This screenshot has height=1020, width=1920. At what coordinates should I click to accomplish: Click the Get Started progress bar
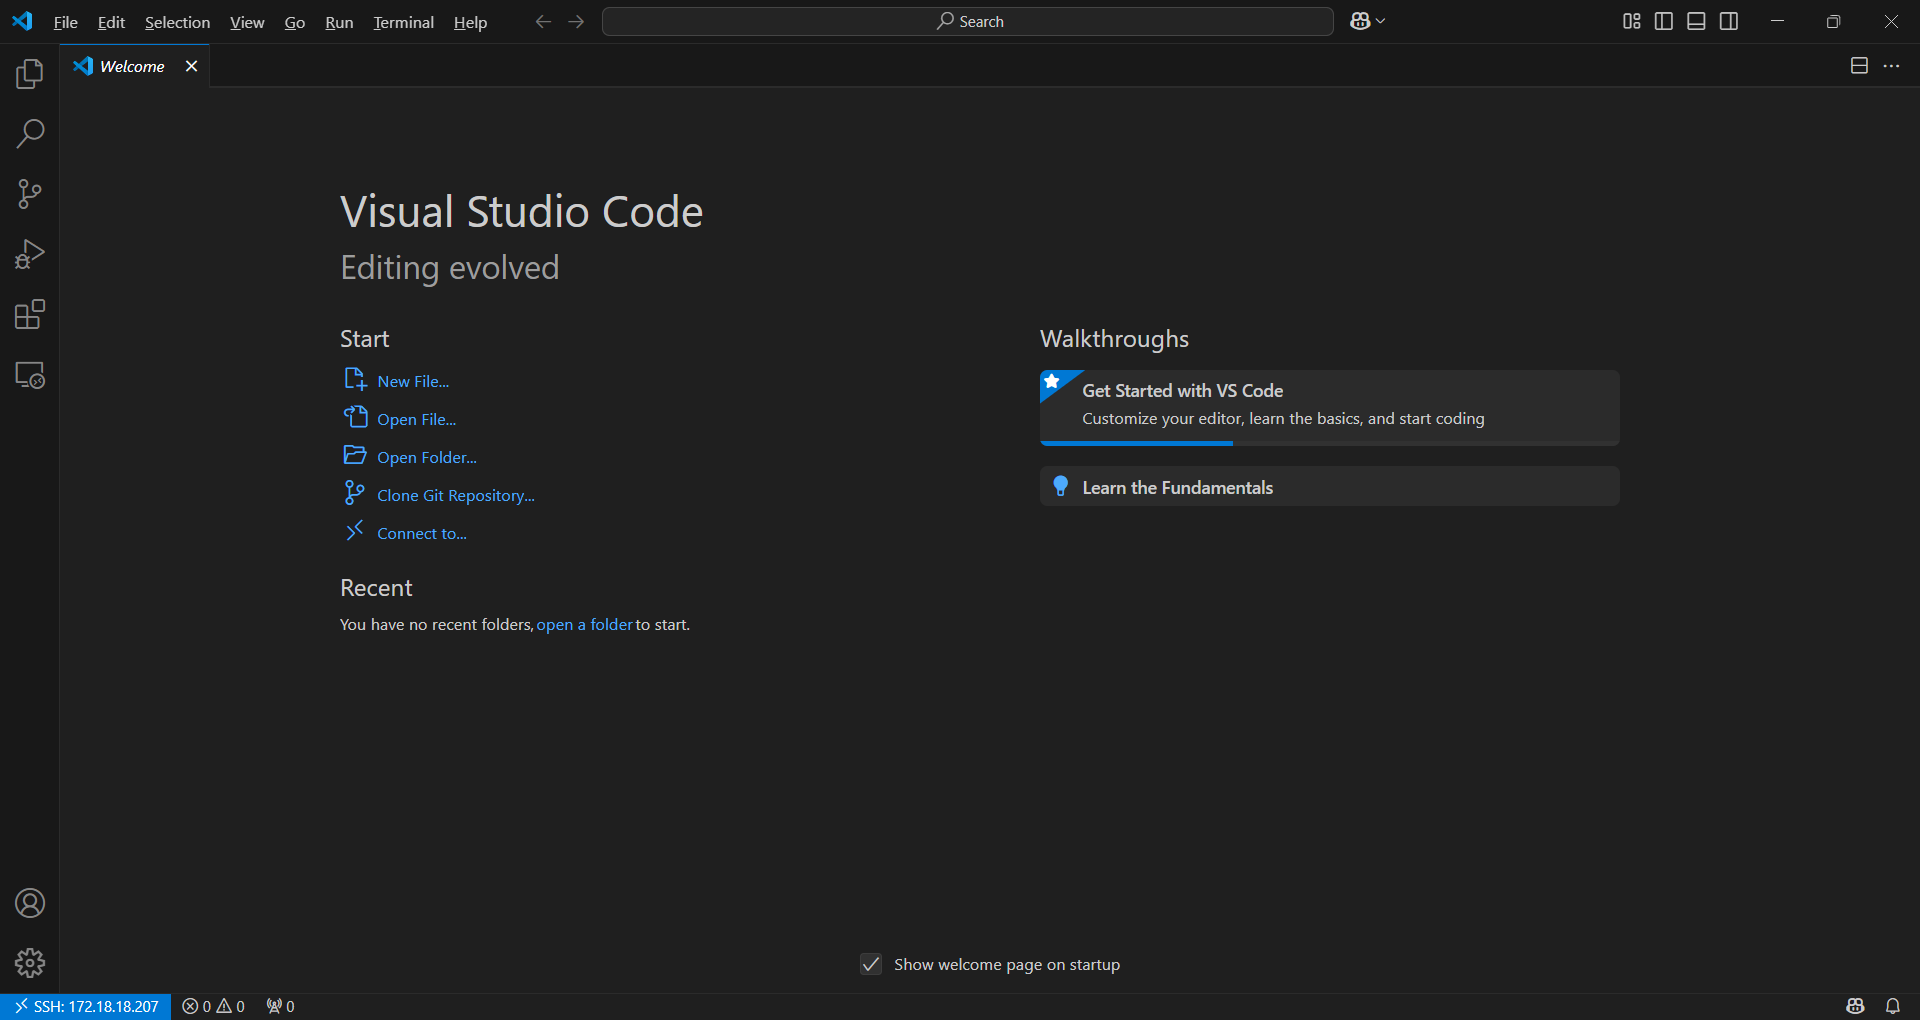1329,443
